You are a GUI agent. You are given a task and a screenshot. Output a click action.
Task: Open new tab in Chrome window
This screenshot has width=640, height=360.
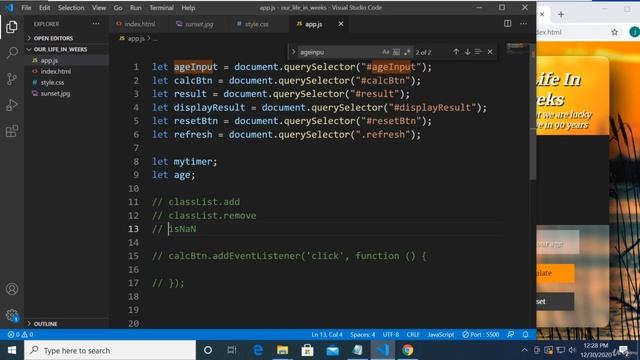click(561, 14)
